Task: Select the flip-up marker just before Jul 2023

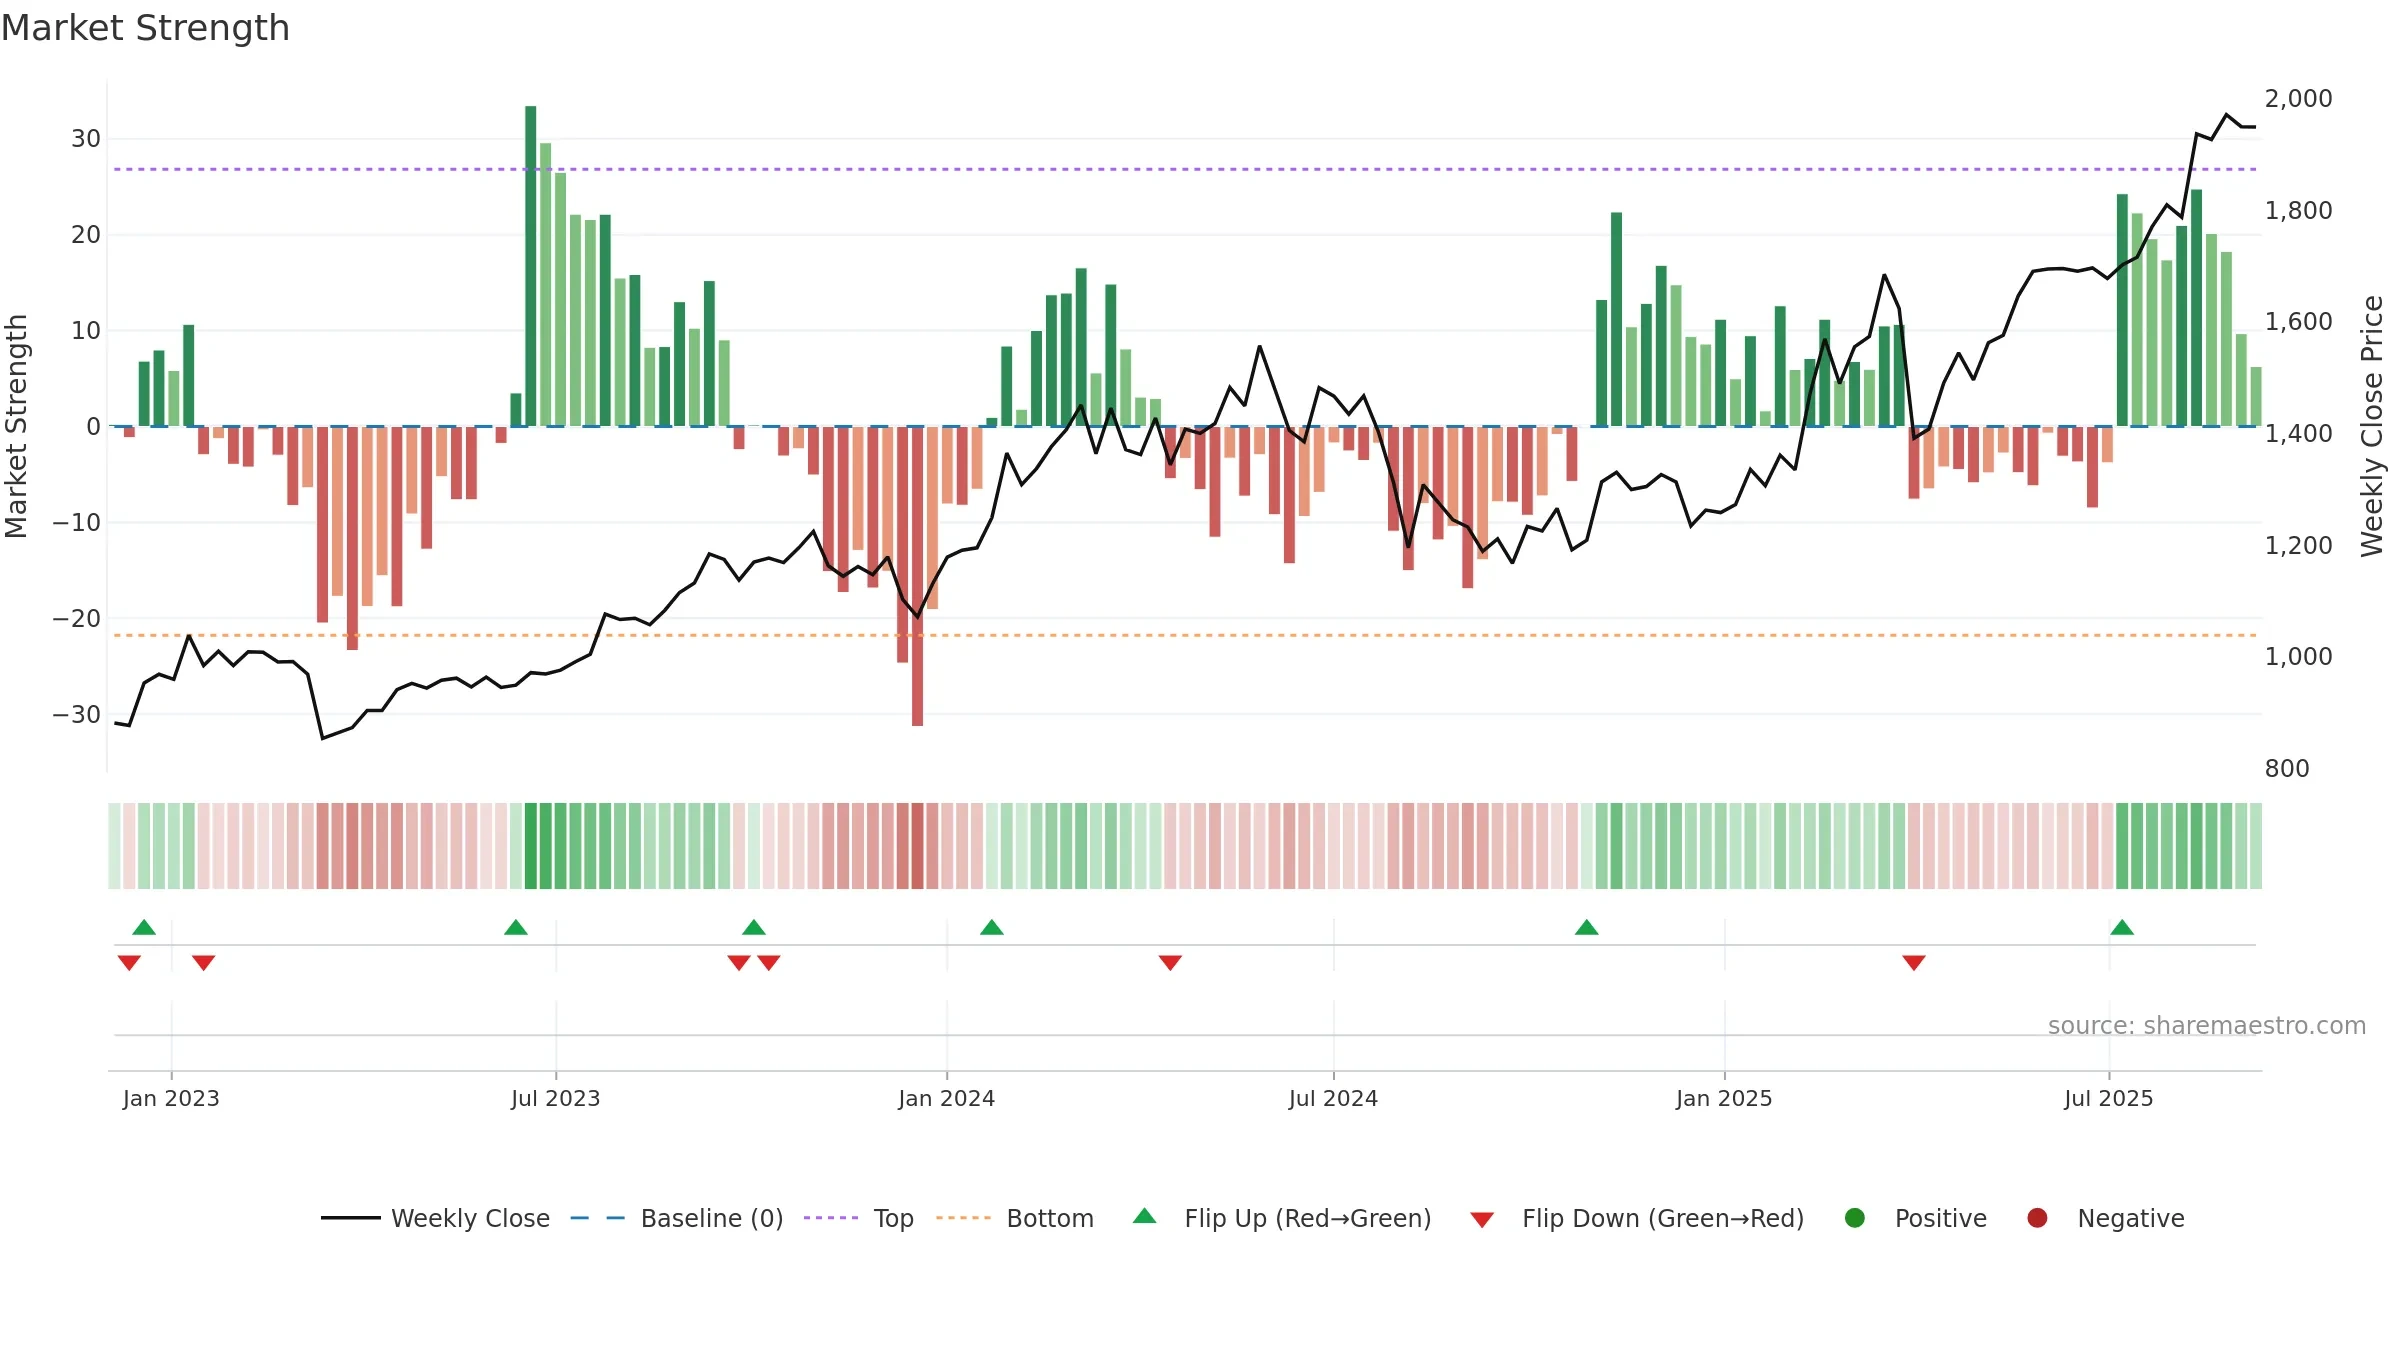Action: click(x=516, y=927)
